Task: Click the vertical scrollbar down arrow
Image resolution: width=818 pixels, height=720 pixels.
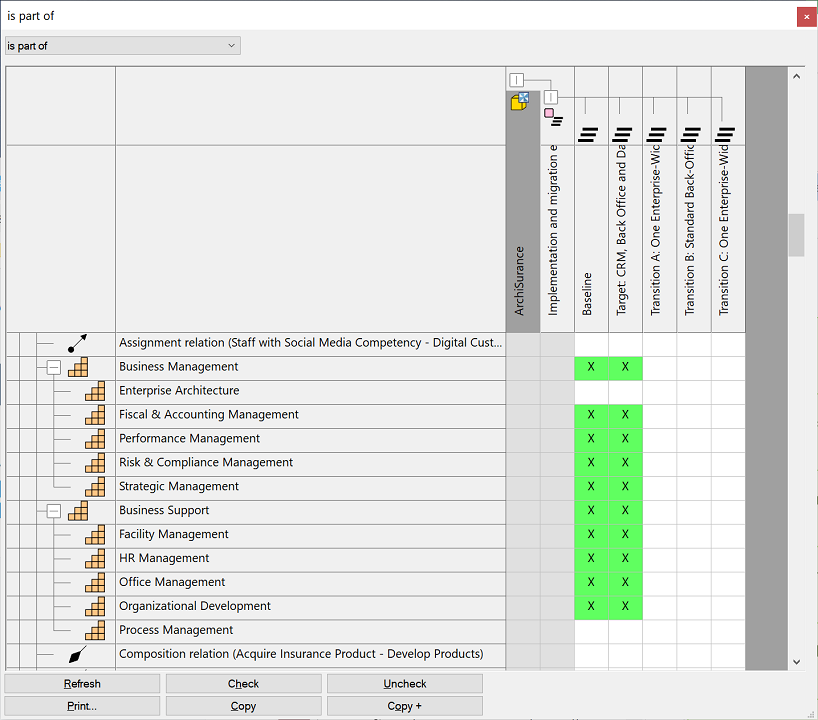Action: coord(796,662)
